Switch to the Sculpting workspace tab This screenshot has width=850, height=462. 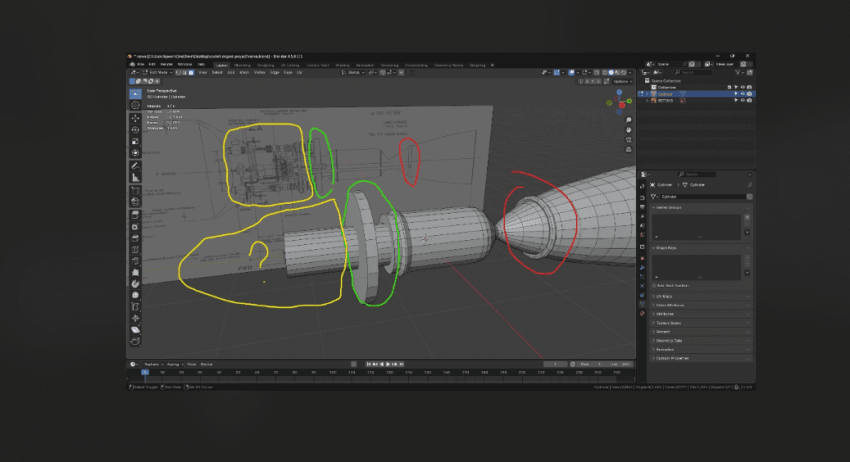pyautogui.click(x=266, y=65)
